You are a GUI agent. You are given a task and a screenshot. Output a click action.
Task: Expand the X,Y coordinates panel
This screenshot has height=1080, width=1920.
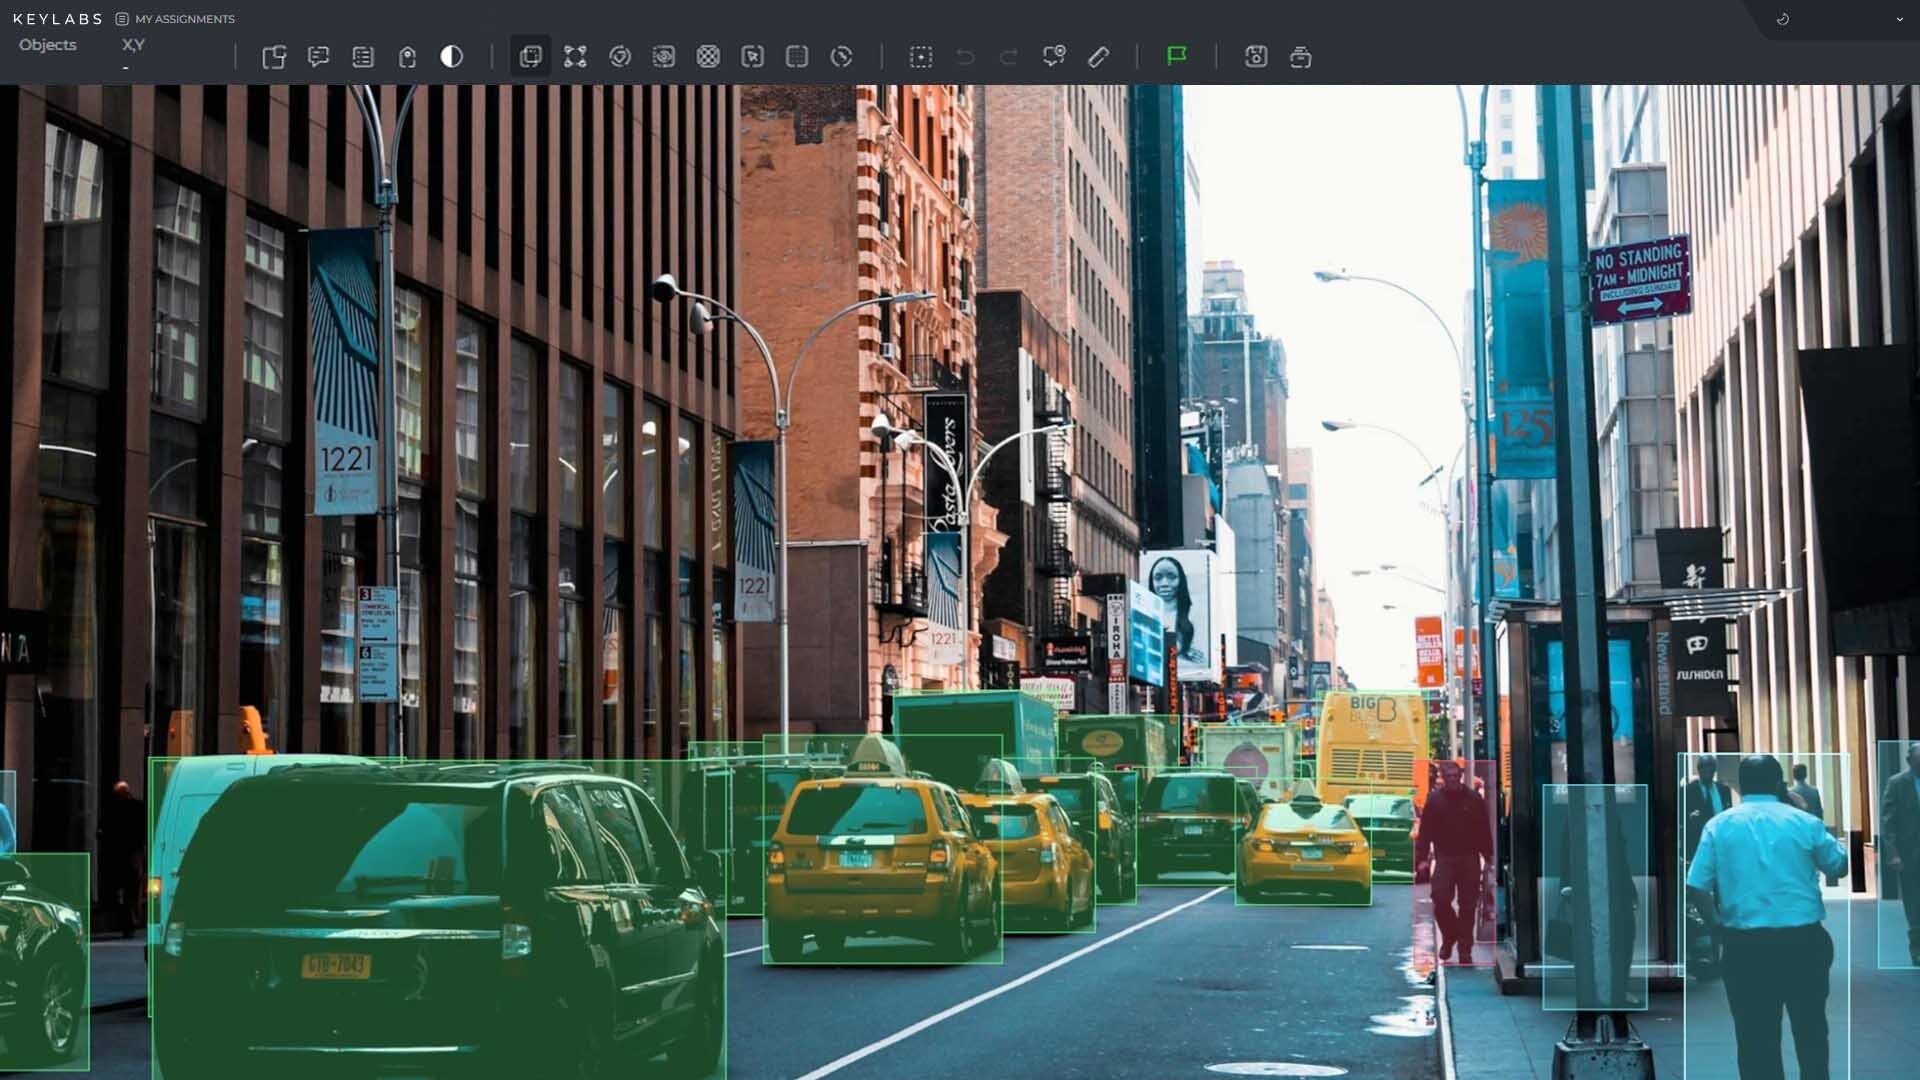click(x=132, y=44)
